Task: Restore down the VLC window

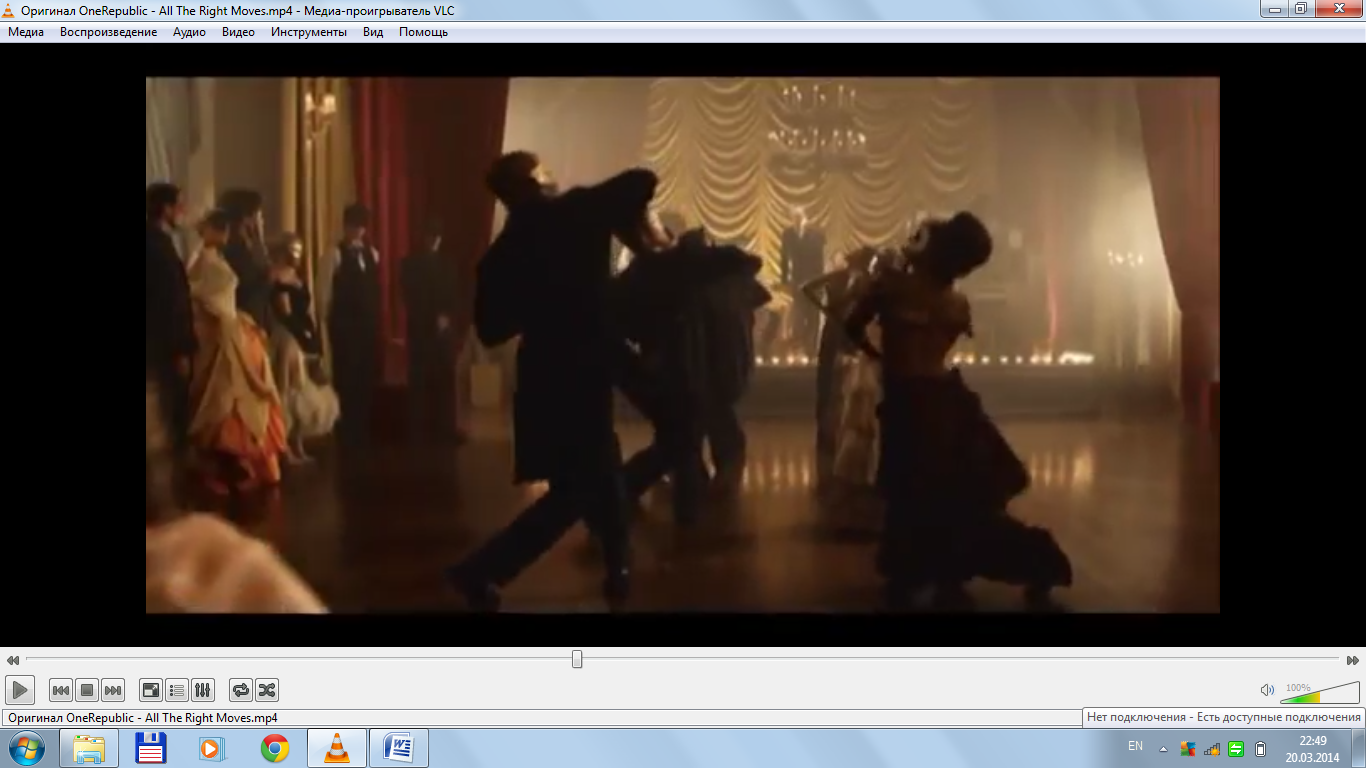Action: [x=1299, y=8]
